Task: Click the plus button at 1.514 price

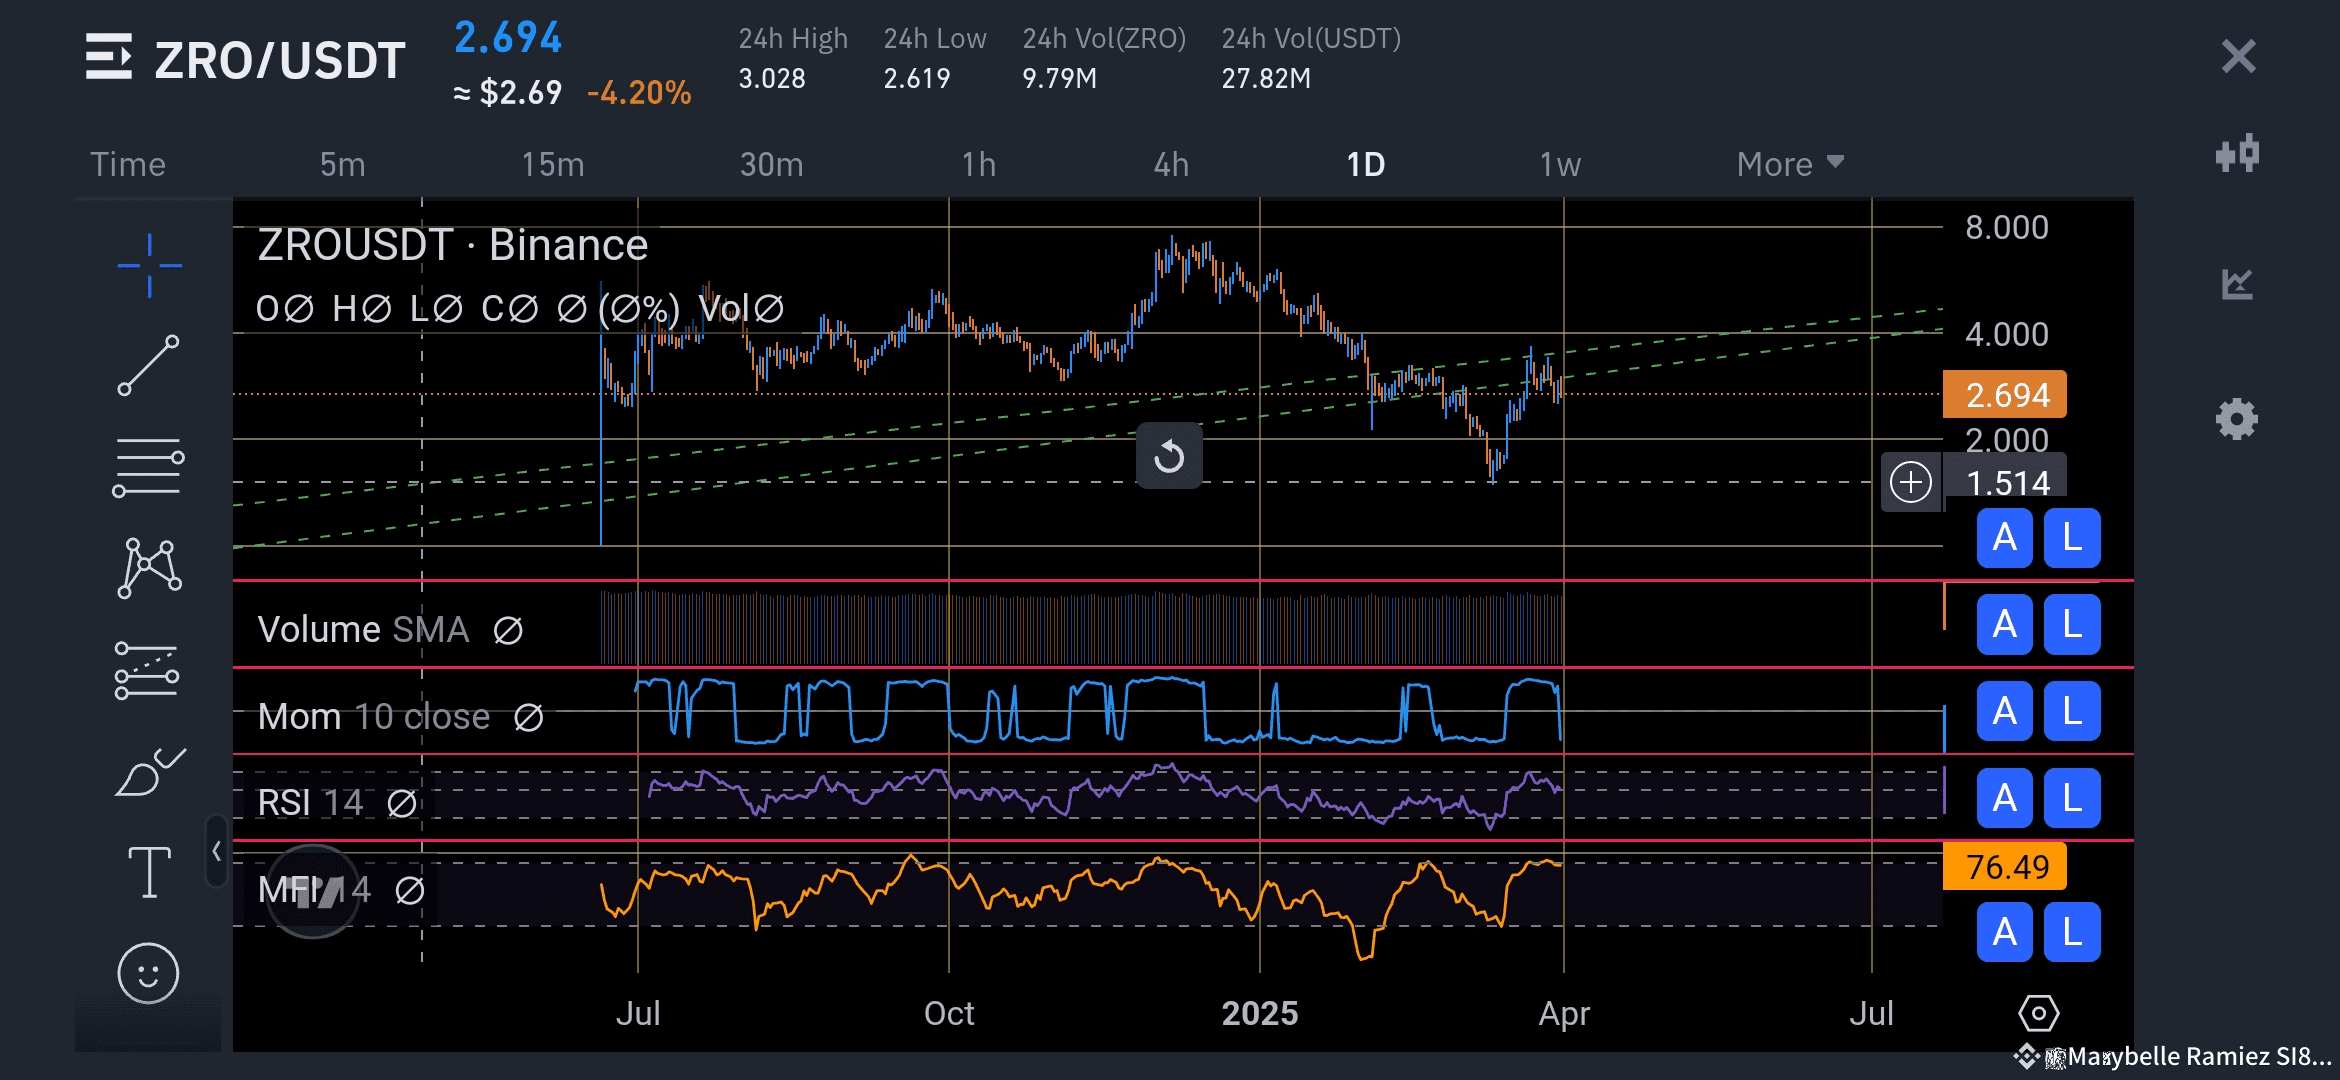Action: pos(1910,483)
